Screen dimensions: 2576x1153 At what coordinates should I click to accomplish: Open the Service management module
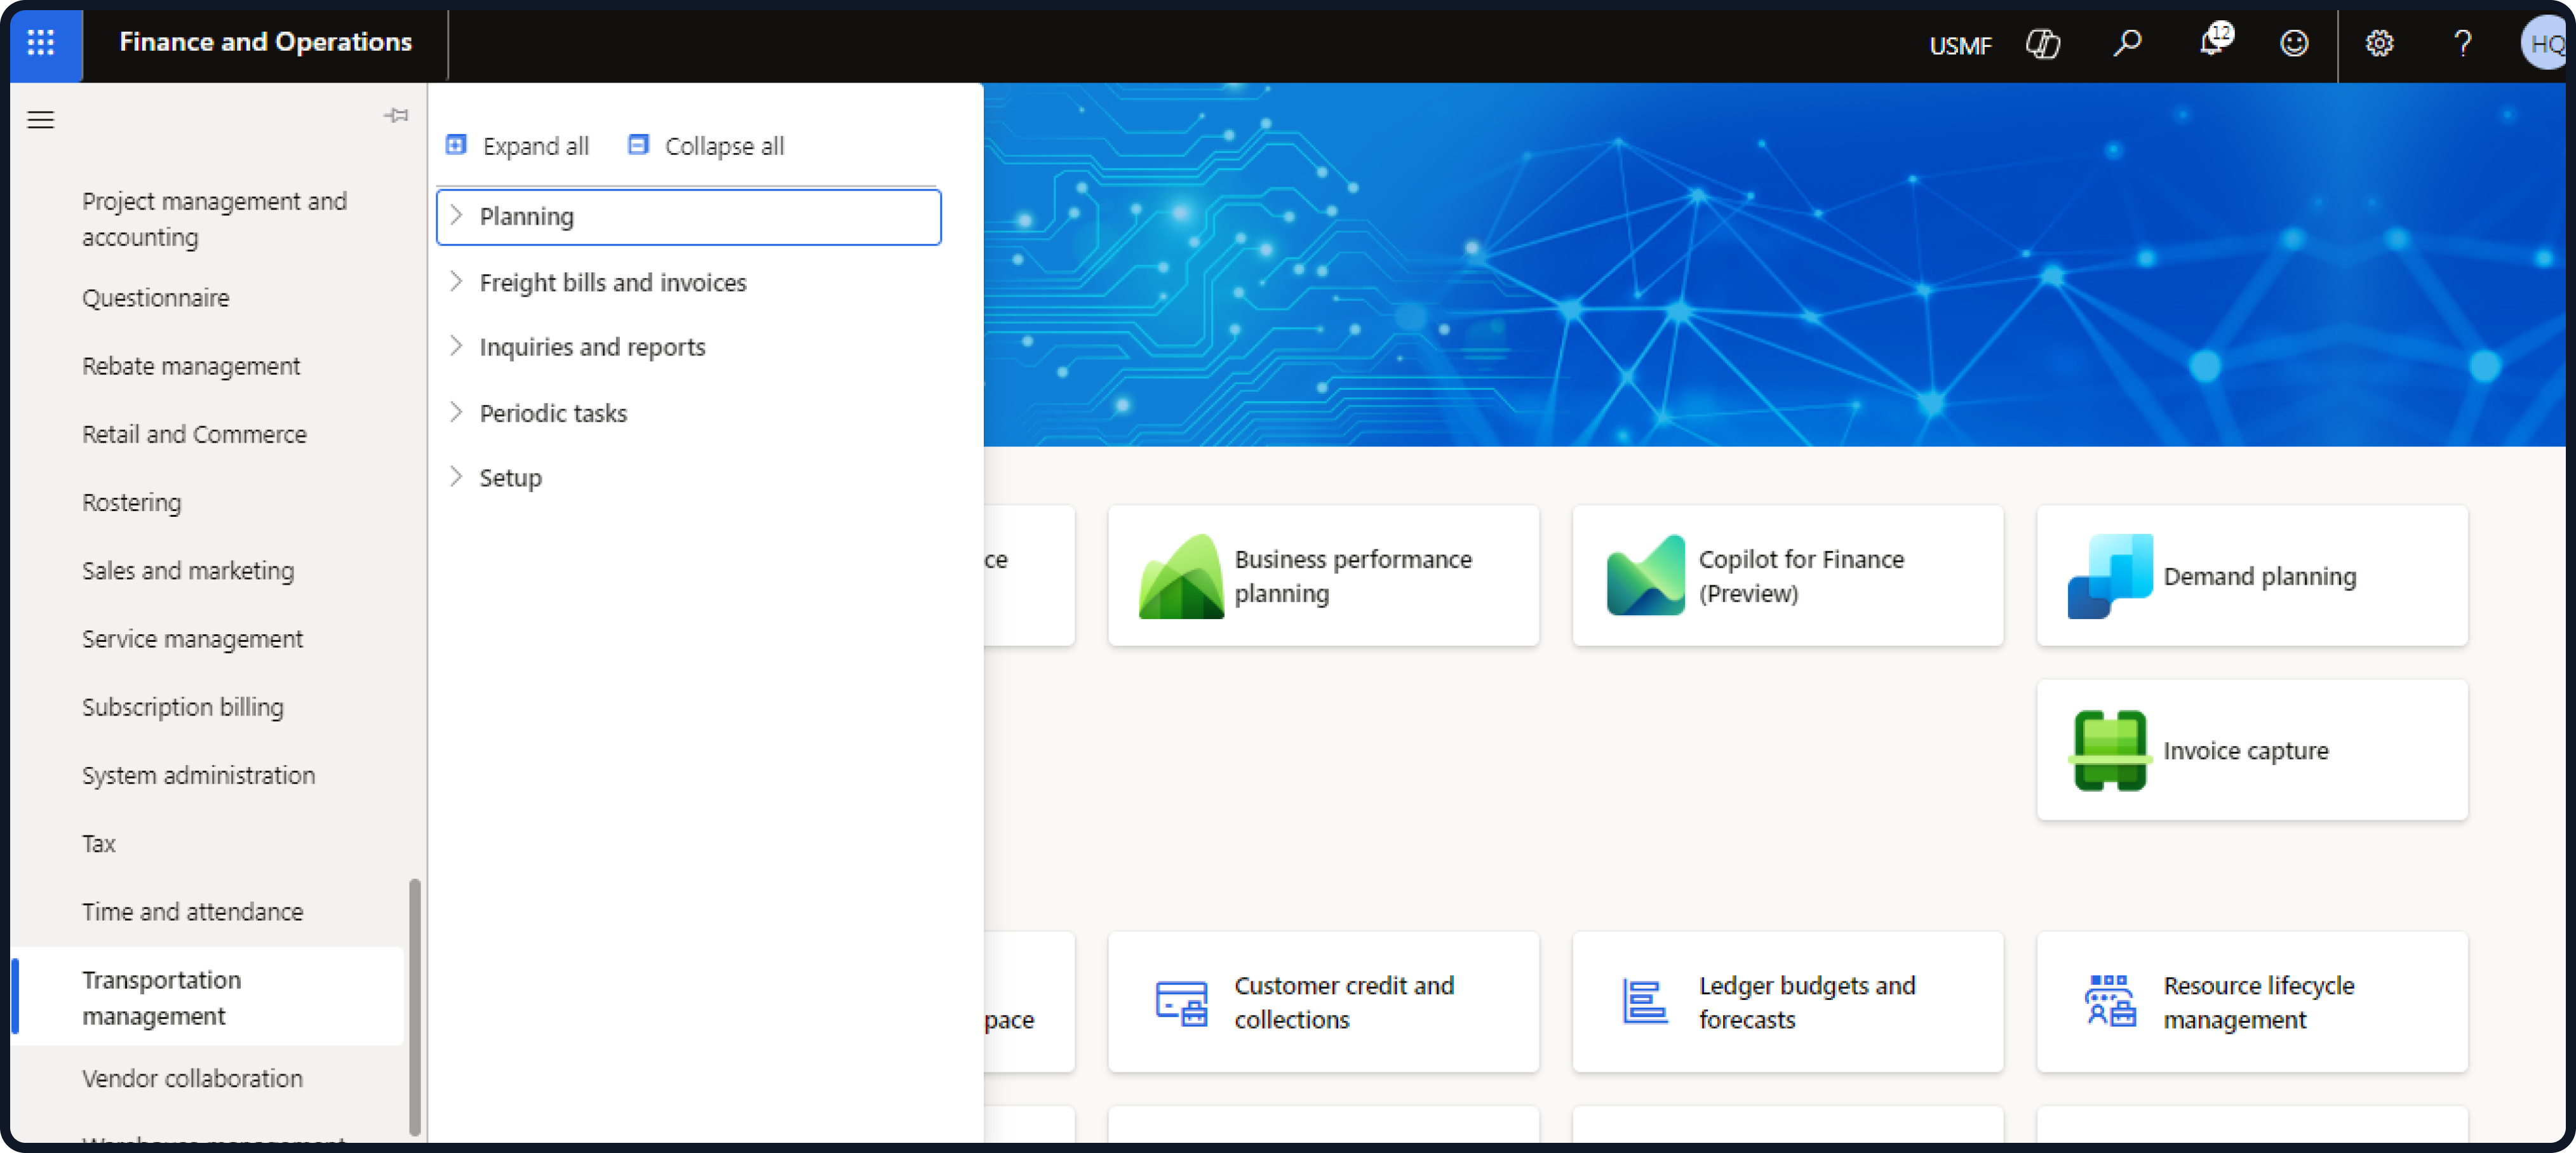(192, 638)
